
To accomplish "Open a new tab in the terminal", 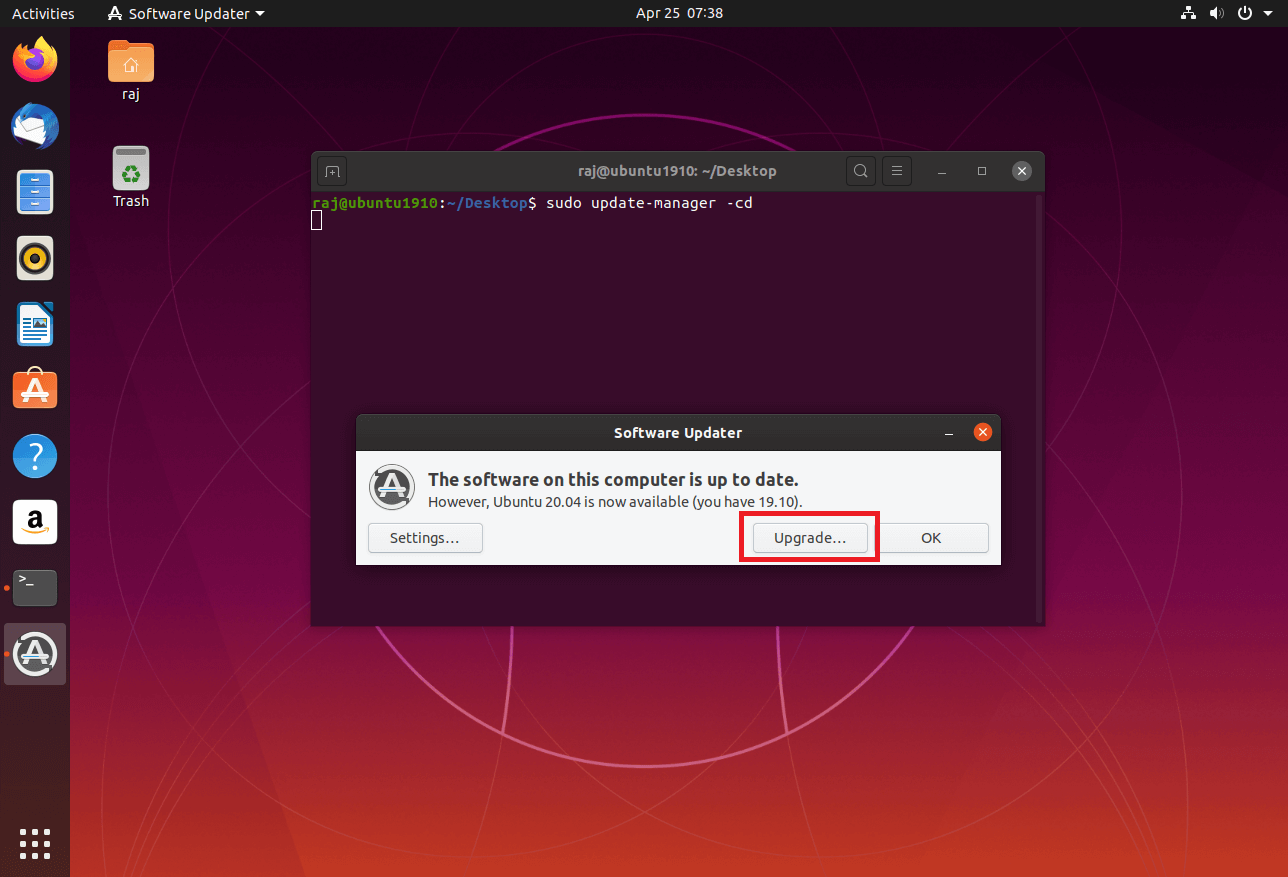I will point(333,171).
